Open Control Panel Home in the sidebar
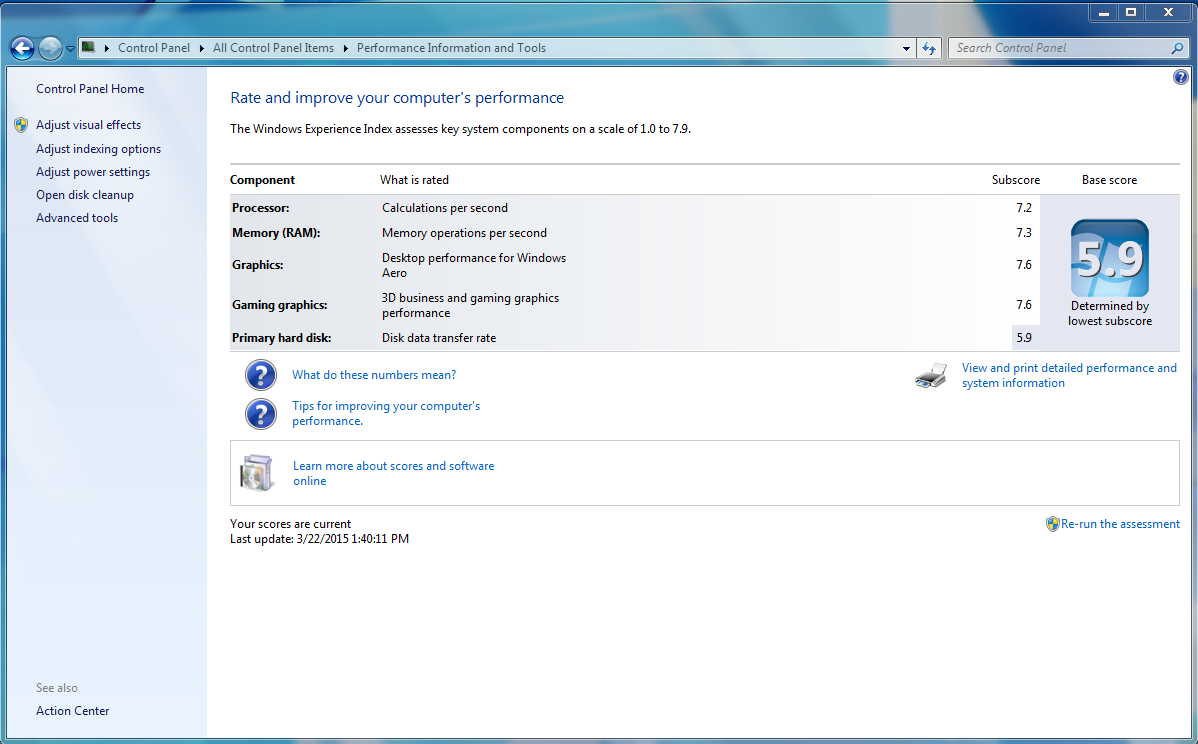Screen dimensions: 1198x744 (x=90, y=89)
